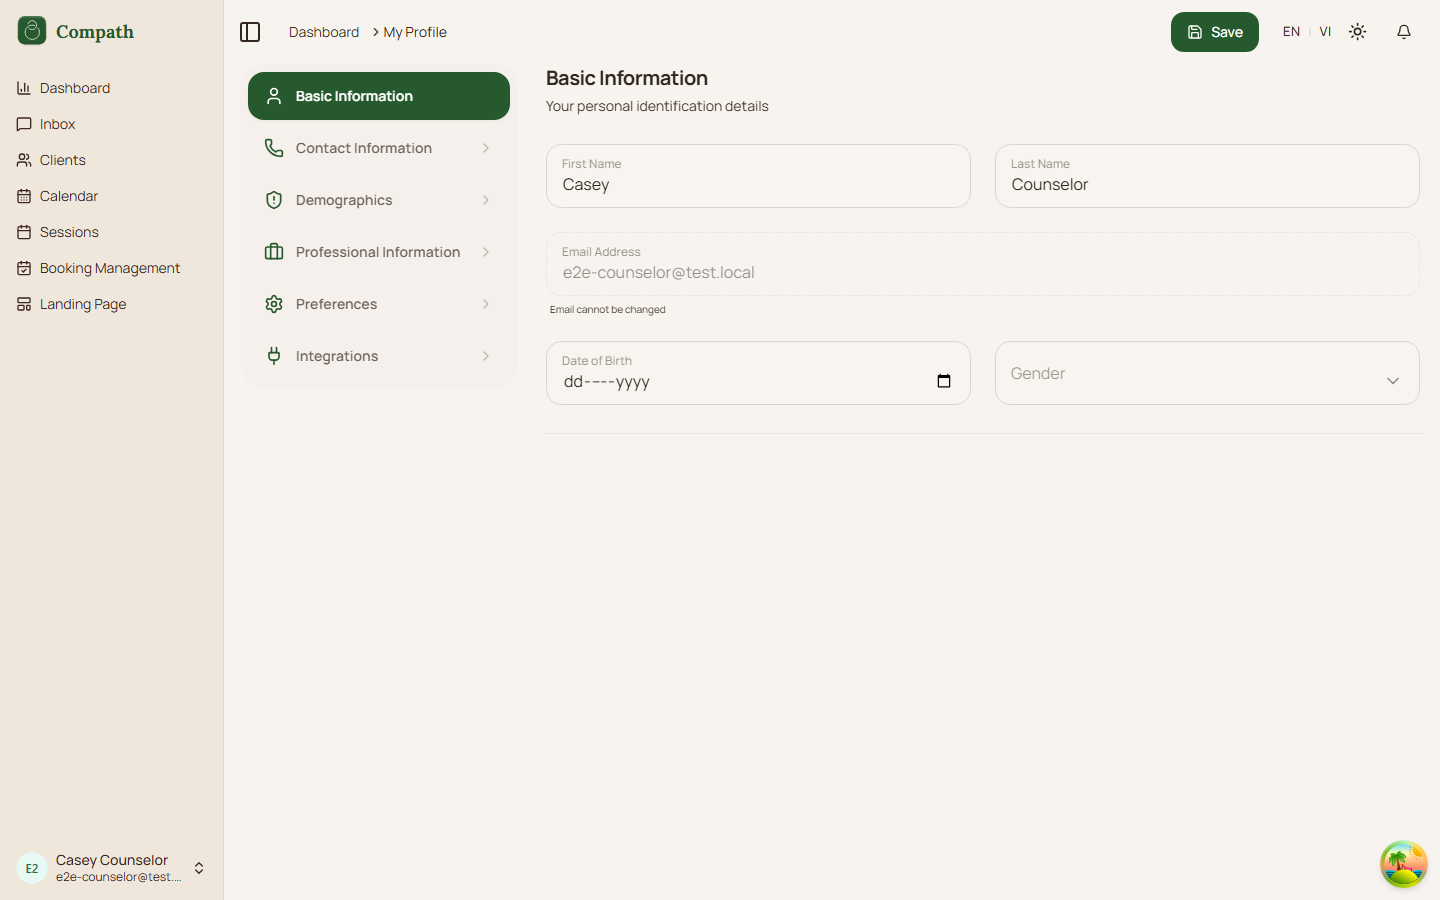The image size is (1440, 900).
Task: Click the Compath logo icon
Action: 32,31
